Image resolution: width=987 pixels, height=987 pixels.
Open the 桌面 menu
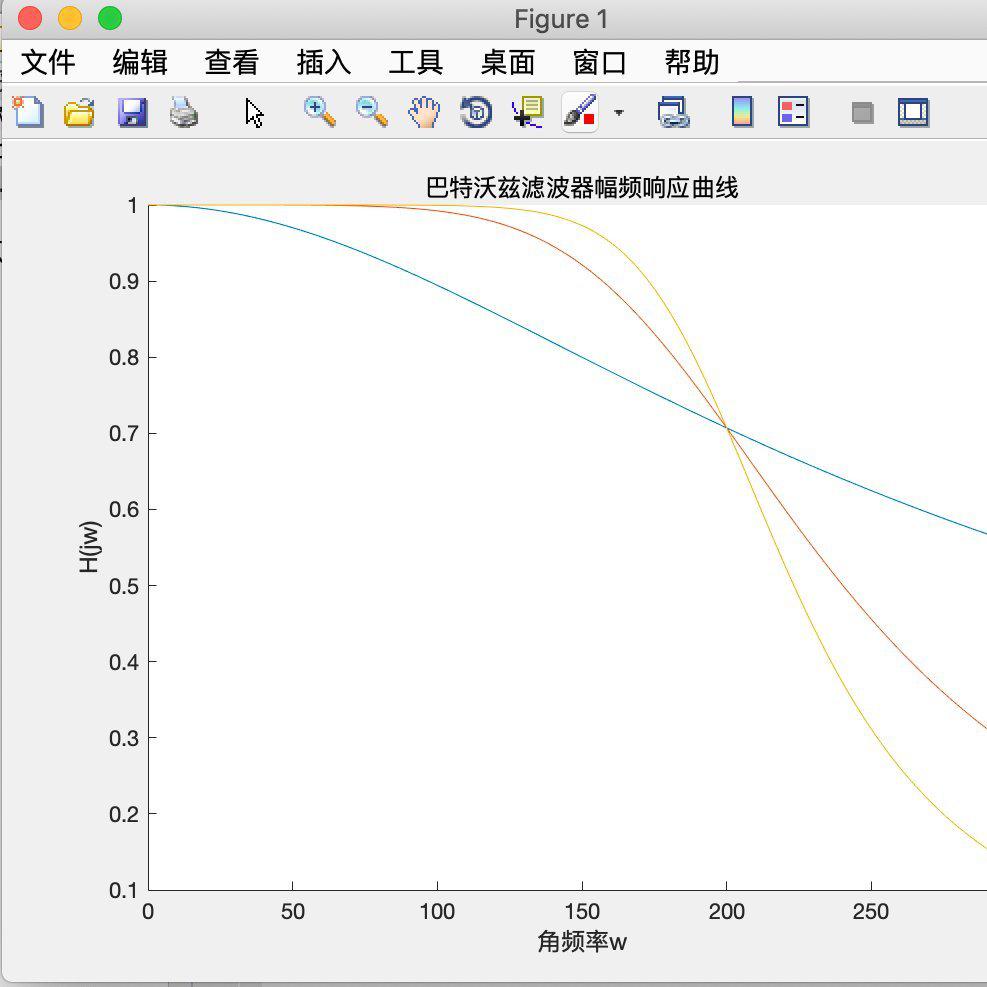pyautogui.click(x=507, y=62)
